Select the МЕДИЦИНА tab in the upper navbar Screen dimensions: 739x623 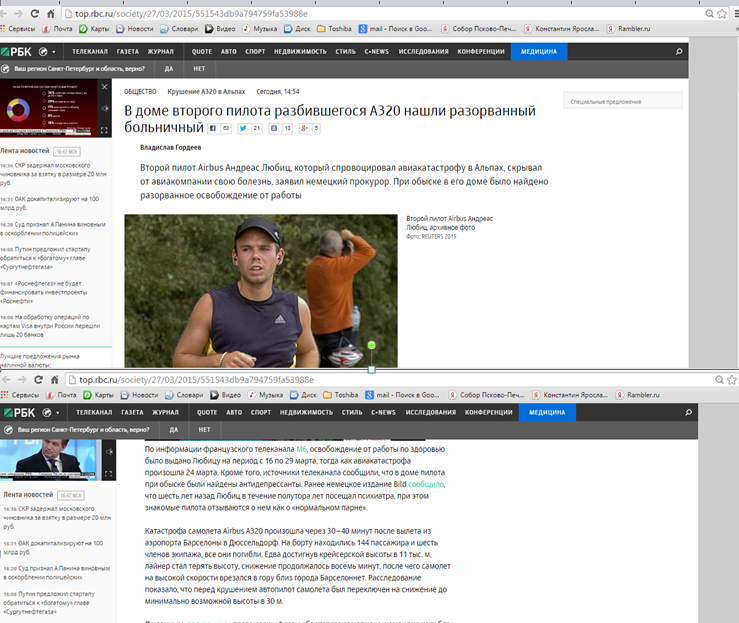[539, 52]
